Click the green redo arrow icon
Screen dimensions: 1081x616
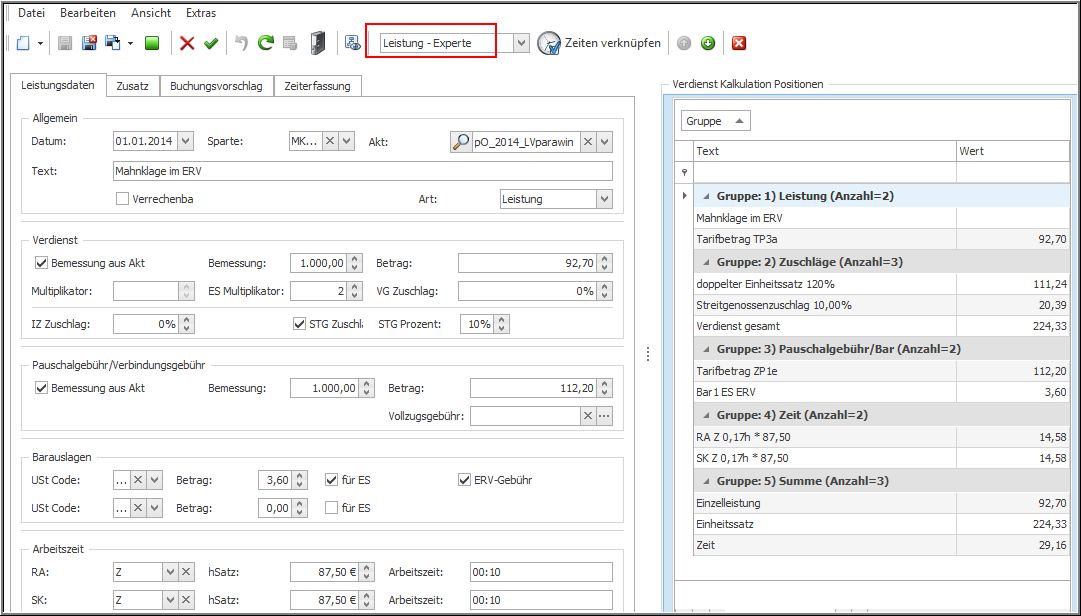266,43
